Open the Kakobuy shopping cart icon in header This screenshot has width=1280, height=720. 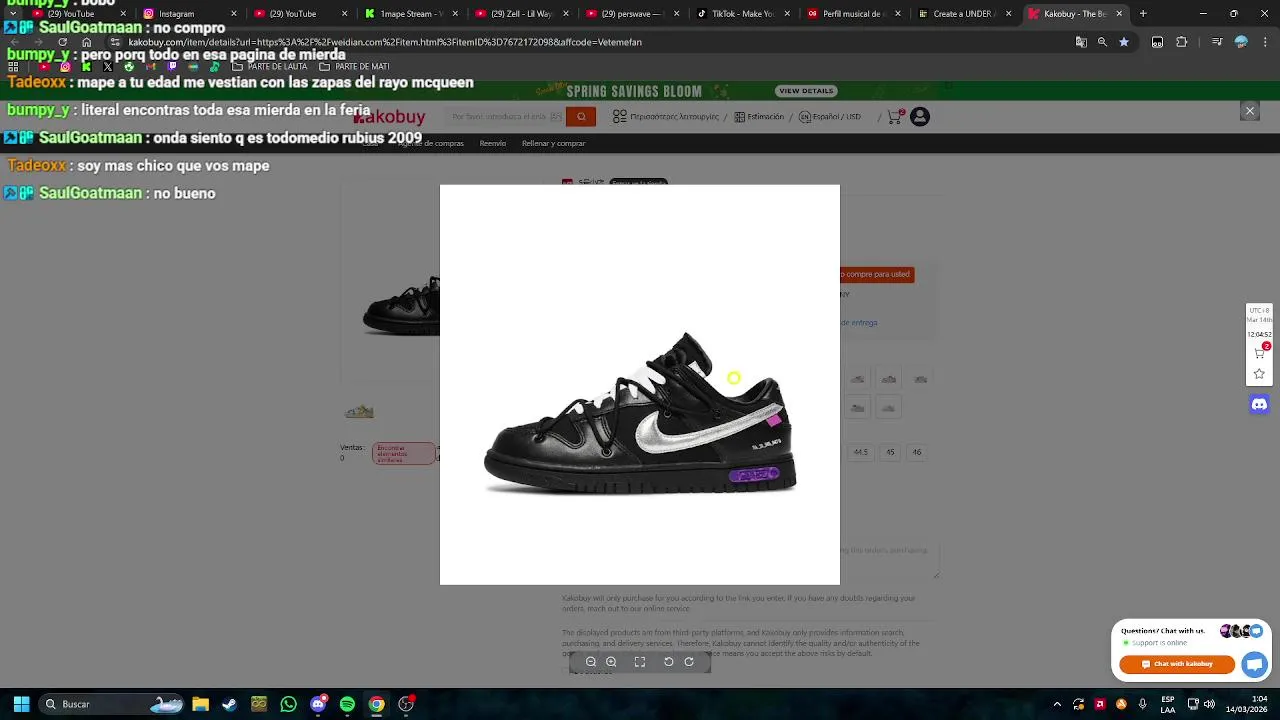point(895,117)
